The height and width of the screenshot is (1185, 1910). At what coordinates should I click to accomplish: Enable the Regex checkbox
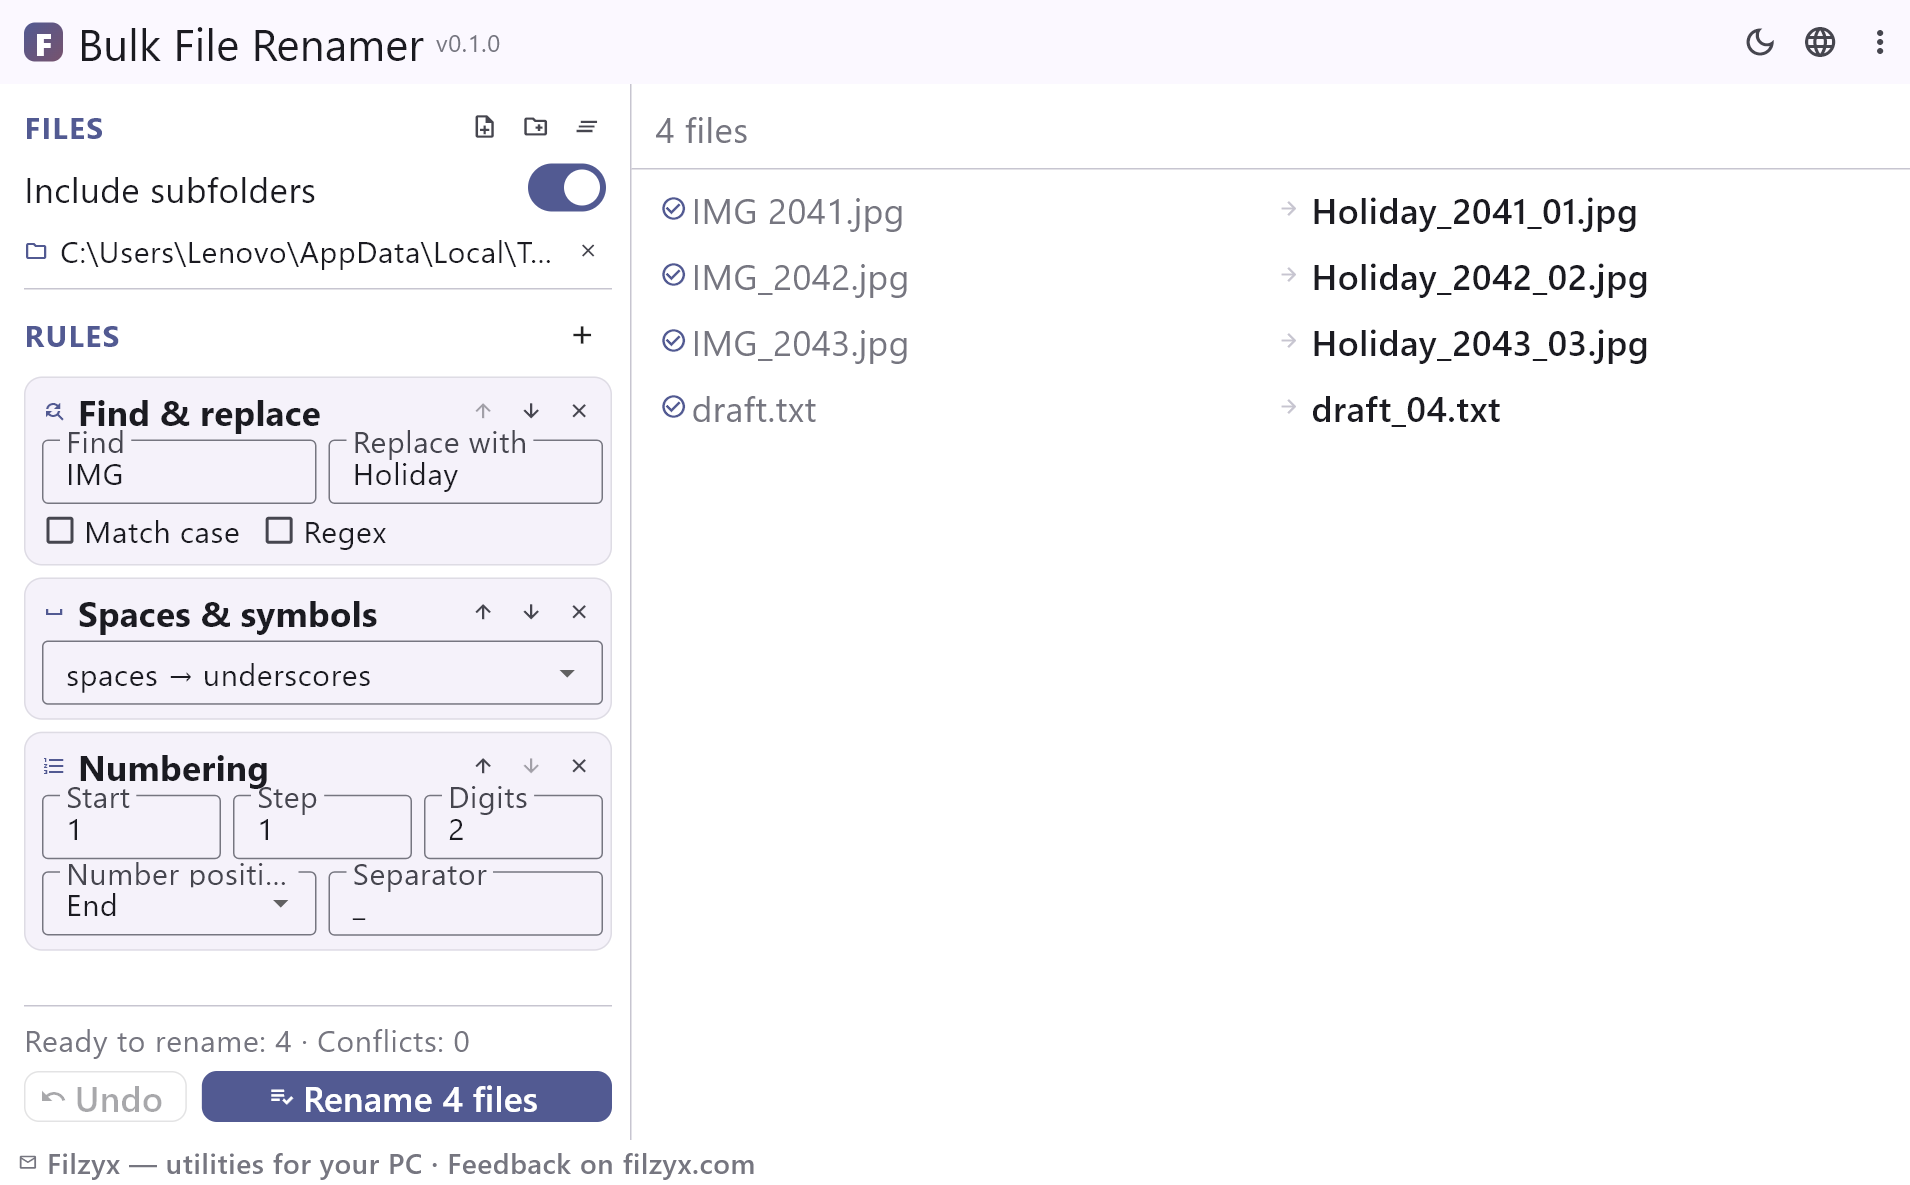(x=279, y=531)
